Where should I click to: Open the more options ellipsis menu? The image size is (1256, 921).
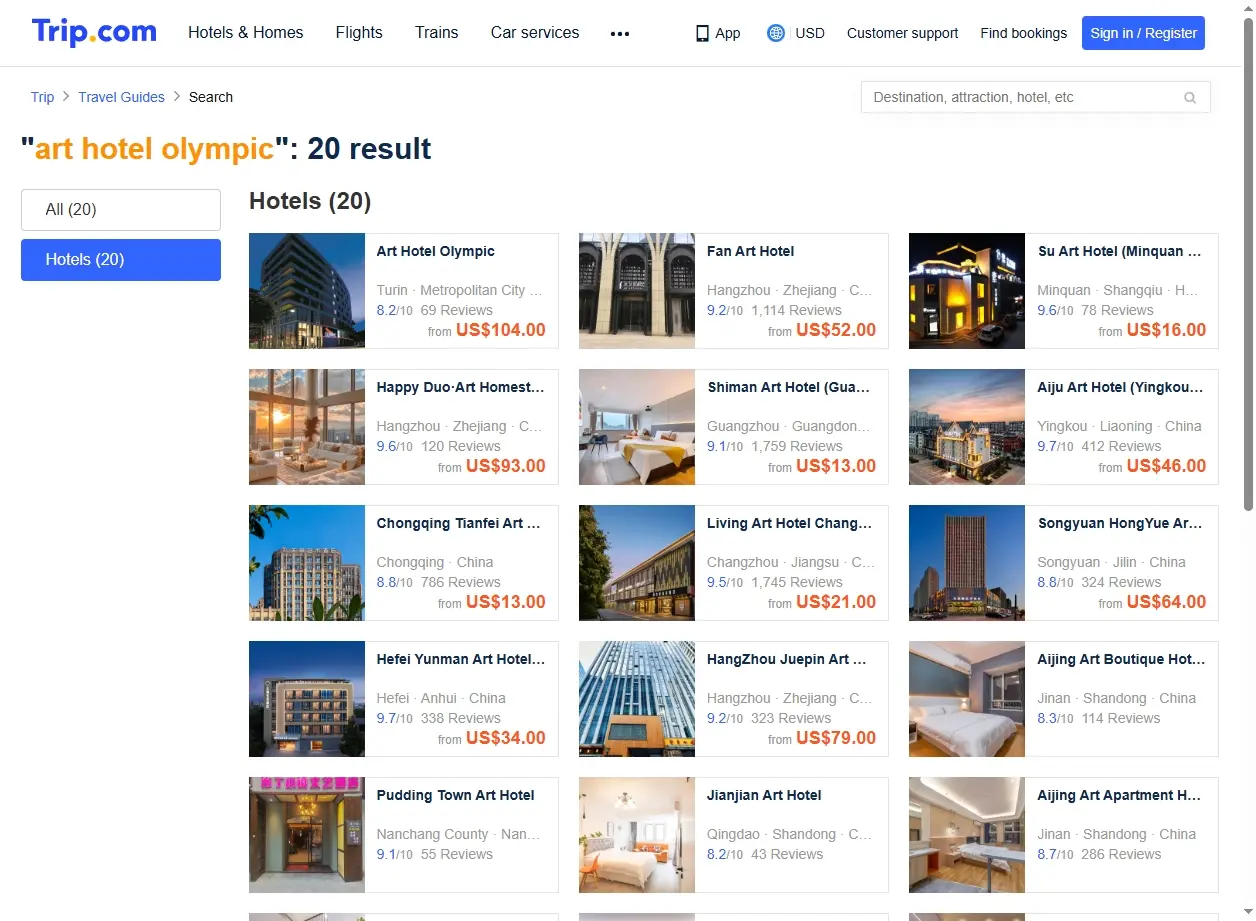[x=620, y=33]
